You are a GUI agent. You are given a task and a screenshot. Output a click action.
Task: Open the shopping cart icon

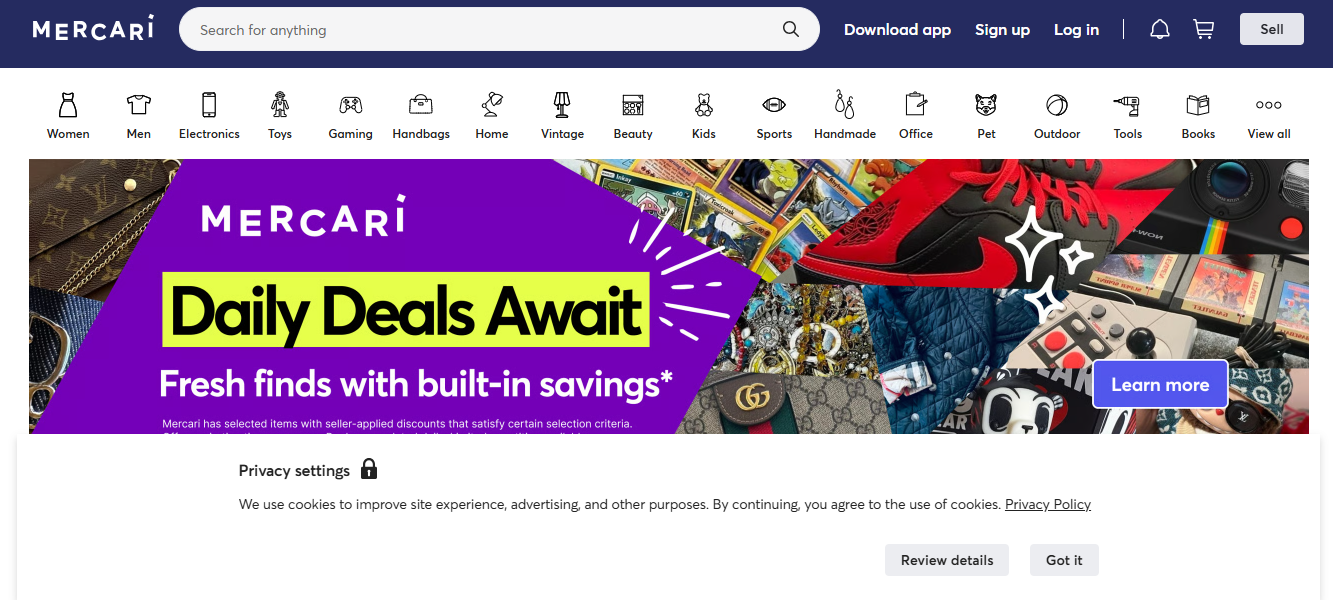point(1204,30)
